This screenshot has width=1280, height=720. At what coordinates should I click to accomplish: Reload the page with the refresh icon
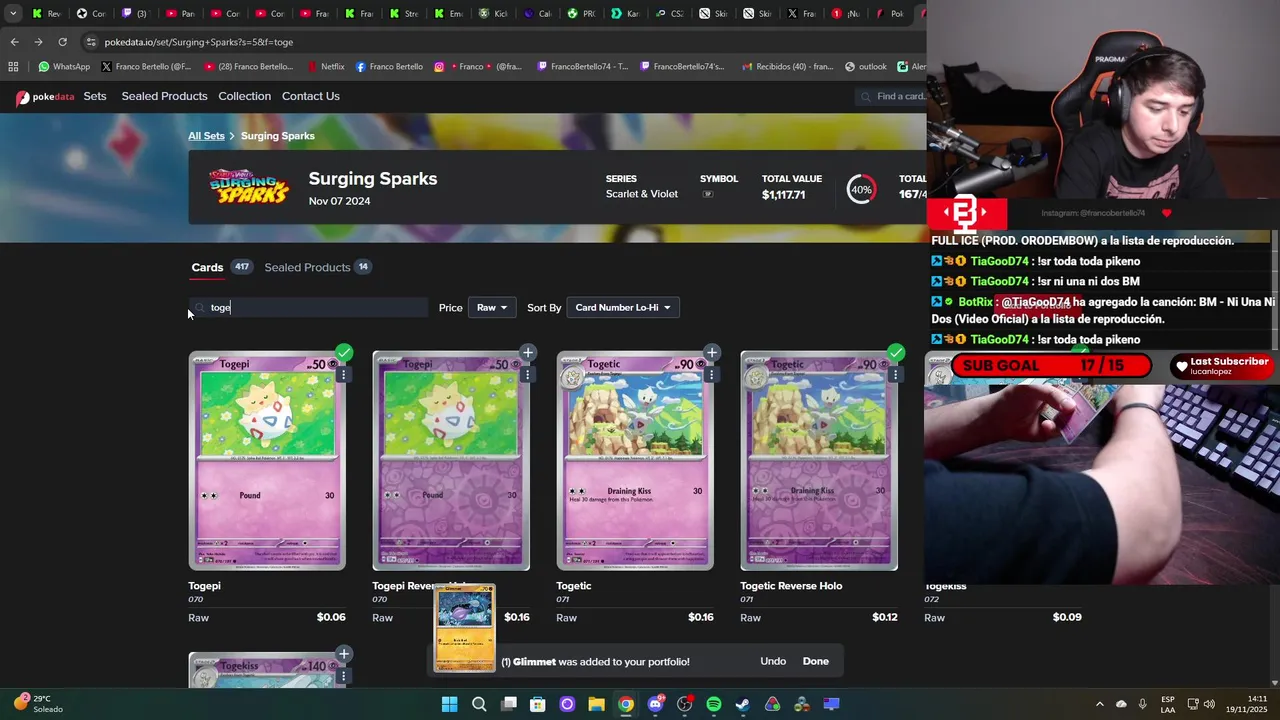(x=62, y=42)
